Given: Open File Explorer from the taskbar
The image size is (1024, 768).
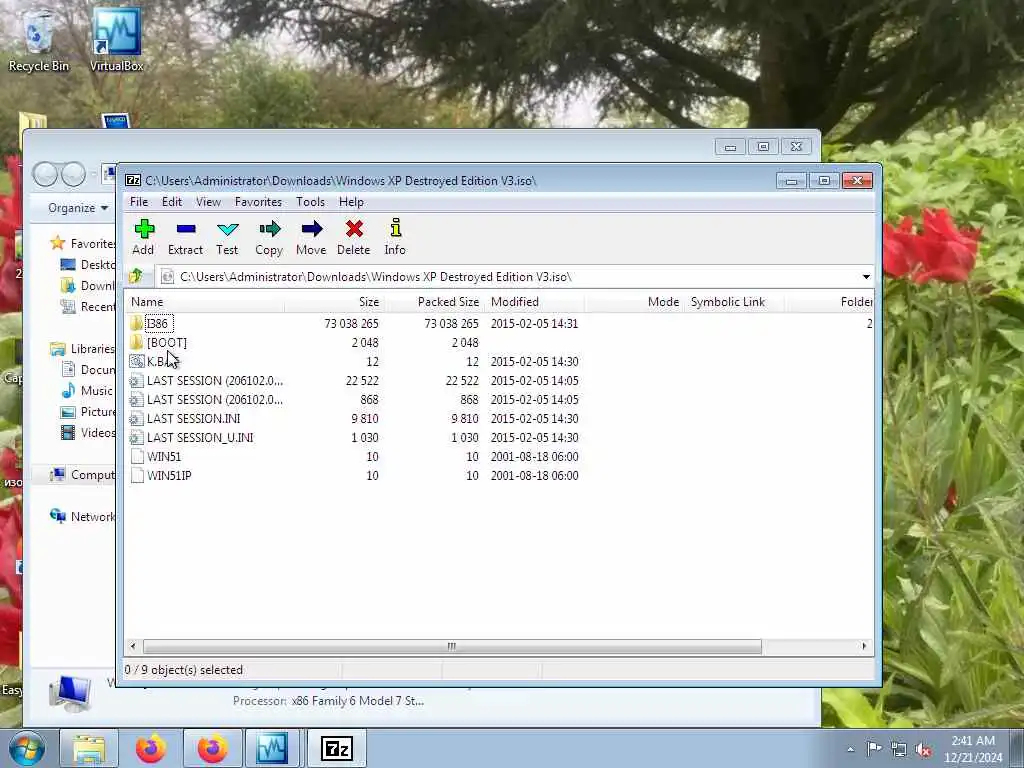Looking at the screenshot, I should 89,748.
